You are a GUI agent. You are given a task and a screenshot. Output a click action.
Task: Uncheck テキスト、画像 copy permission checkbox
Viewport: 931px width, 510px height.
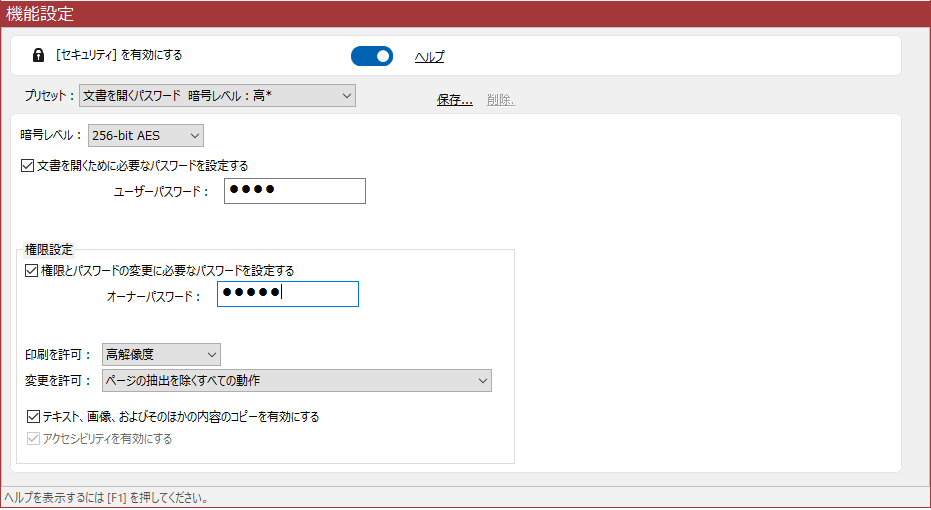[x=33, y=417]
